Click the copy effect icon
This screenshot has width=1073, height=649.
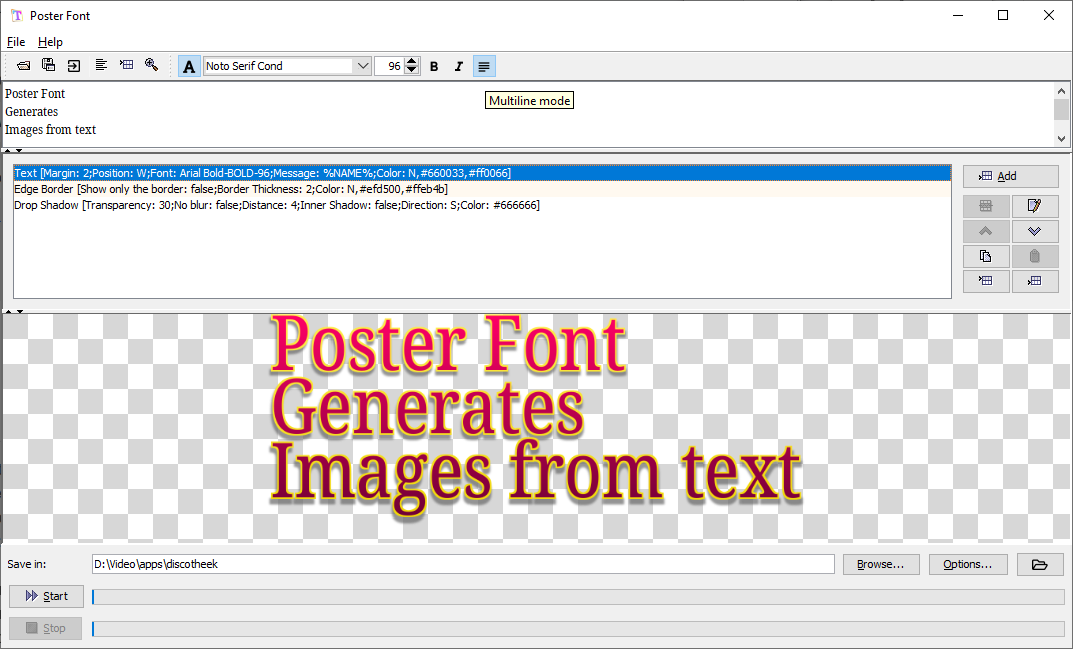(x=986, y=256)
